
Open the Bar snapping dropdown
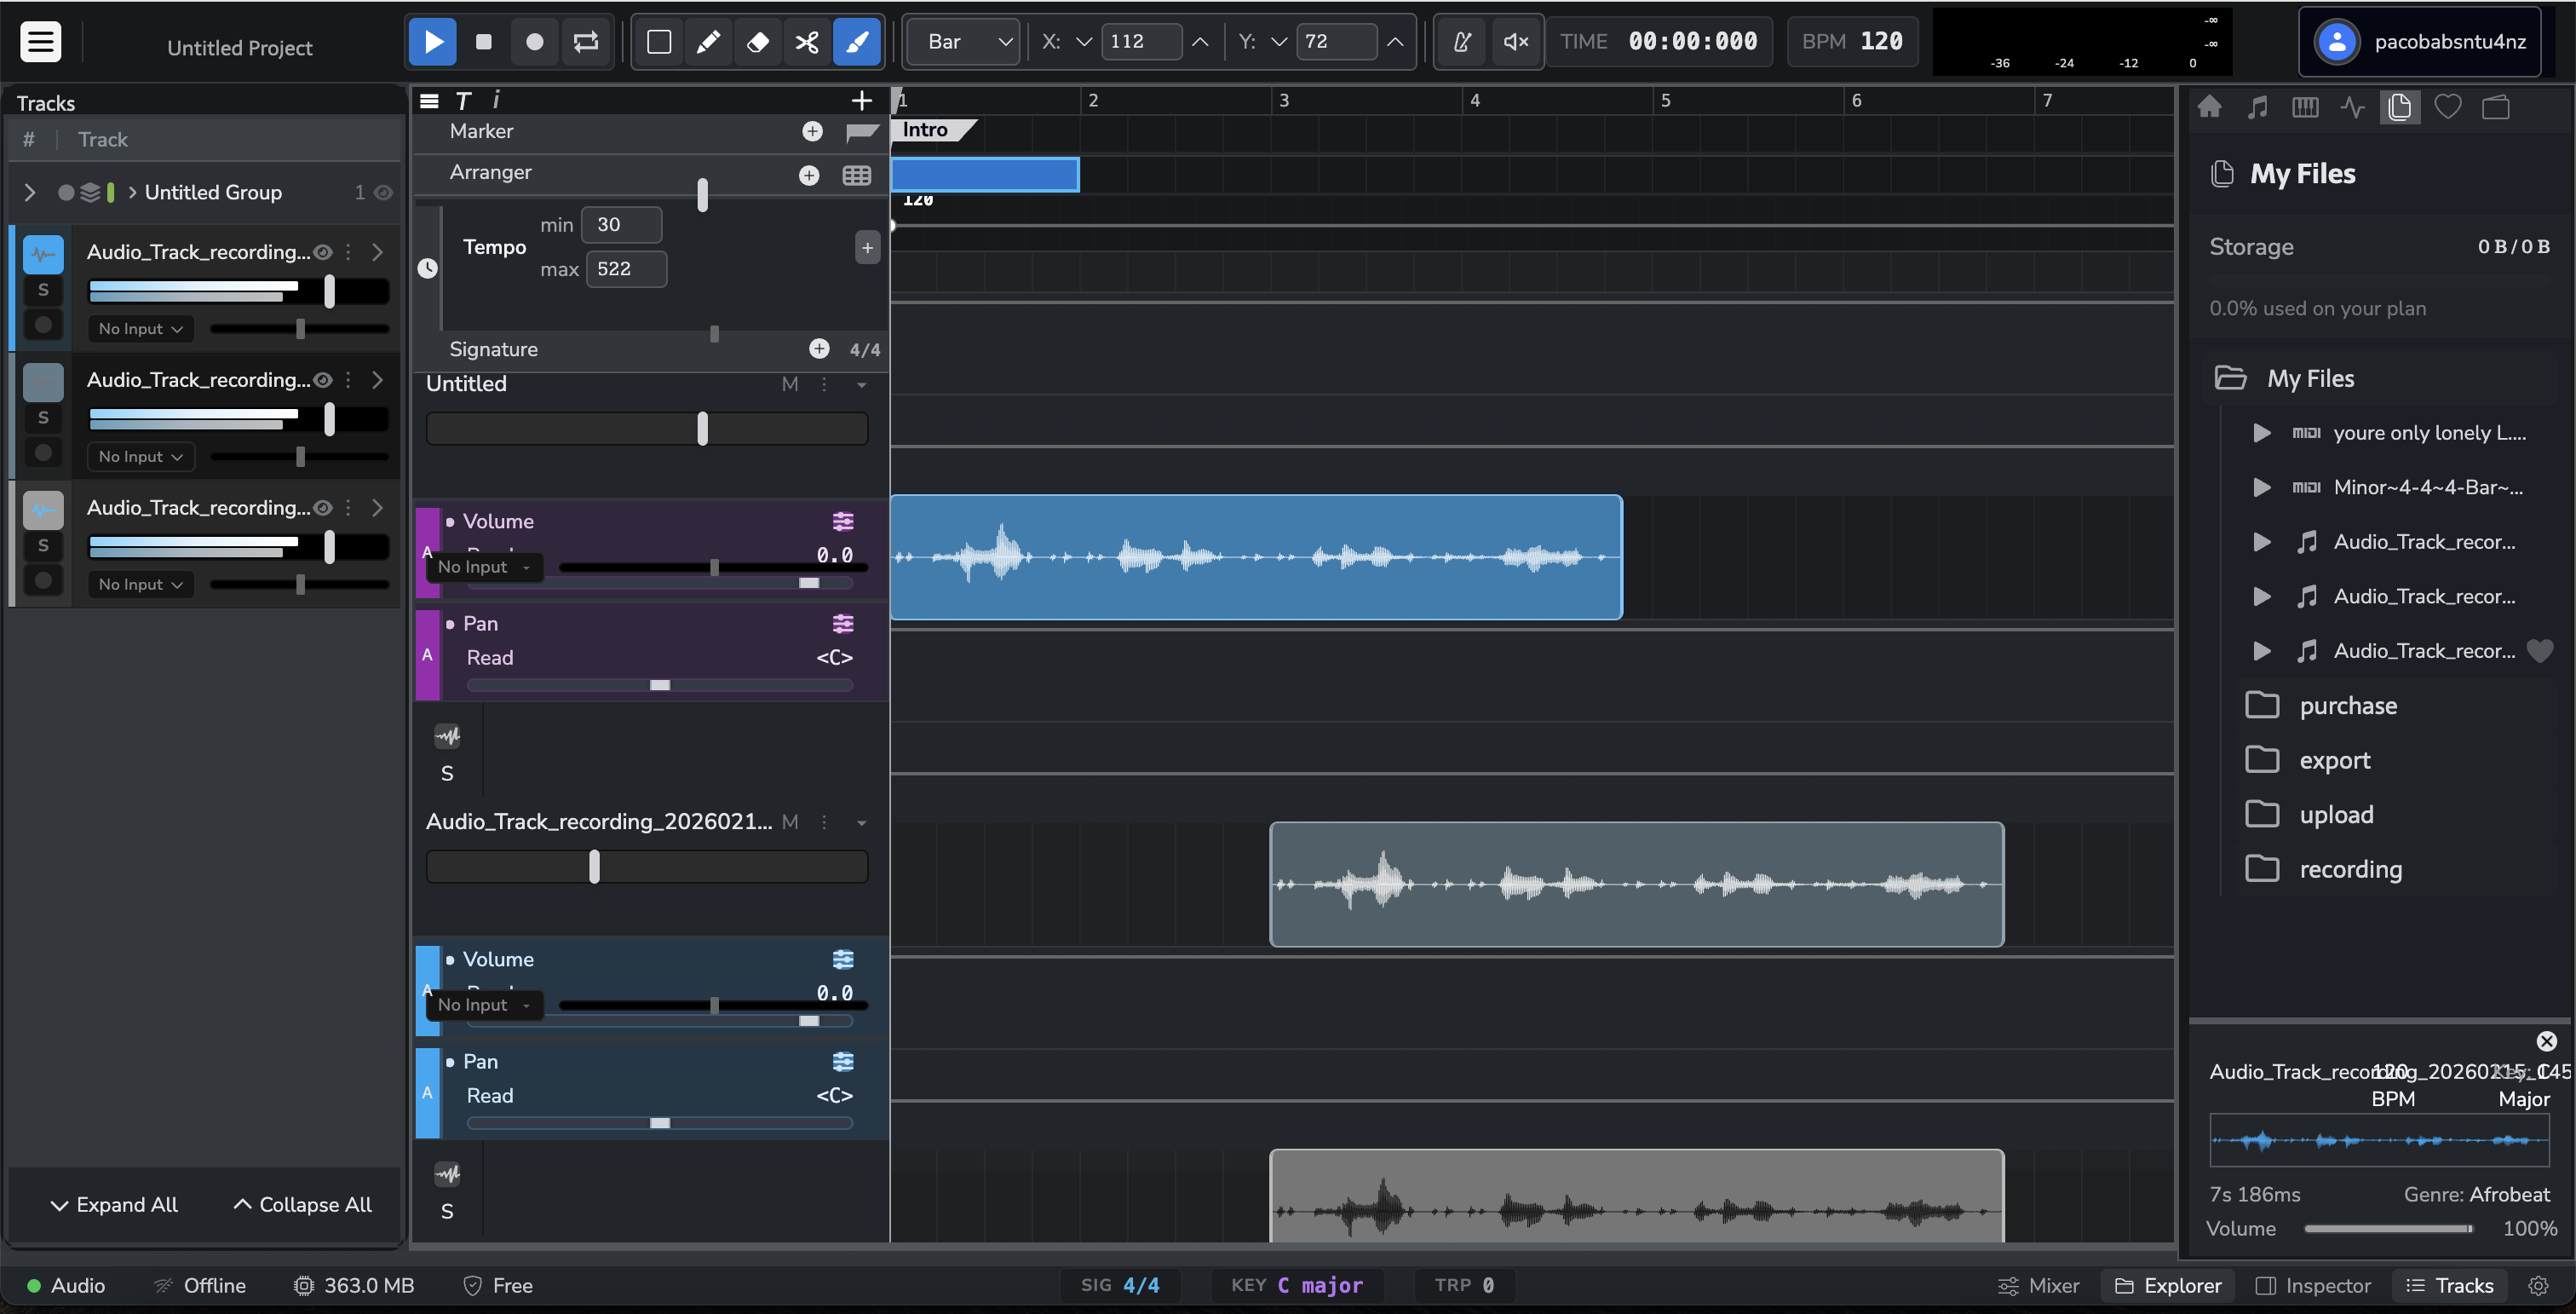(x=961, y=42)
